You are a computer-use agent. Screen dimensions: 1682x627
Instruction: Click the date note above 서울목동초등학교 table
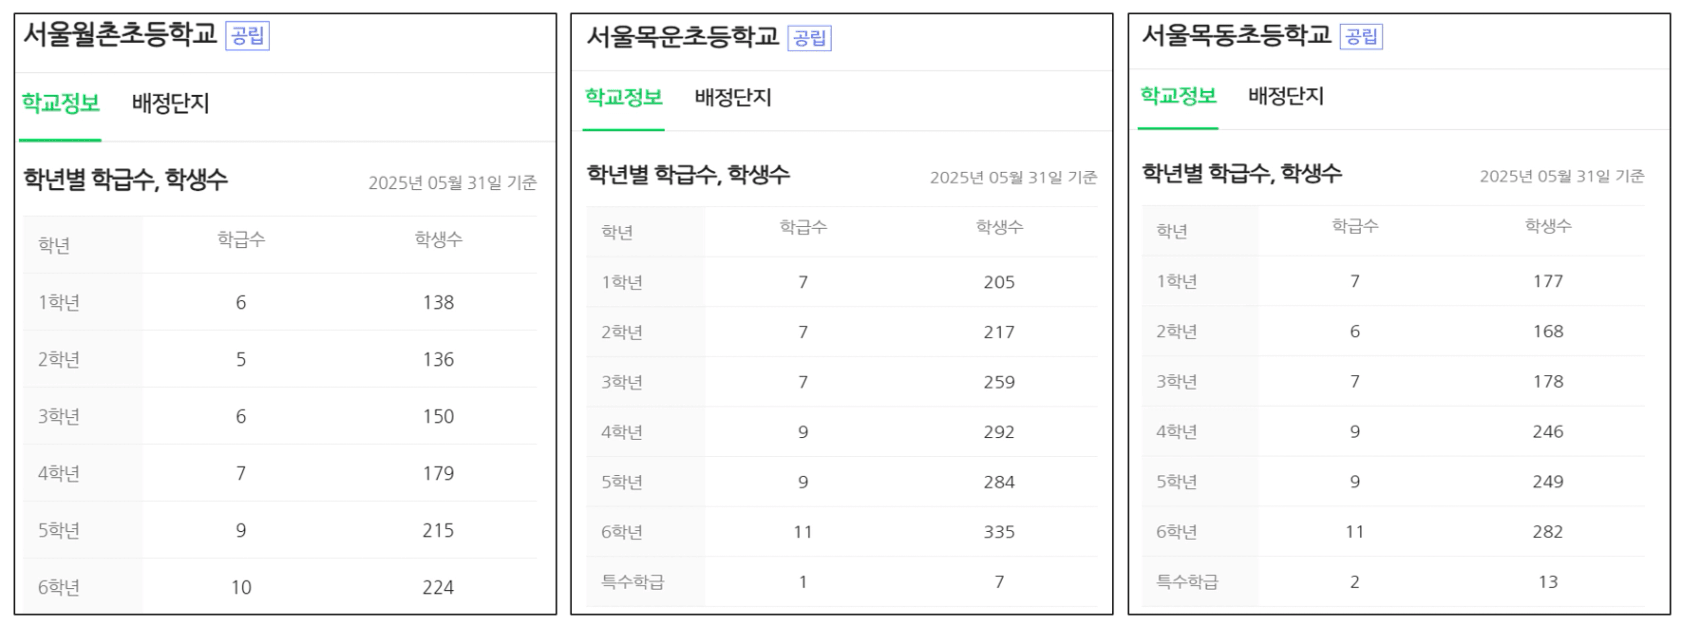[x=1561, y=176]
